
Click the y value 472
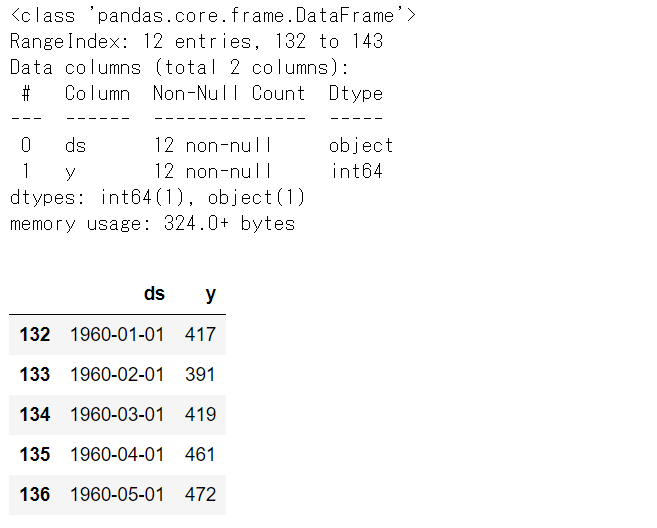[200, 494]
